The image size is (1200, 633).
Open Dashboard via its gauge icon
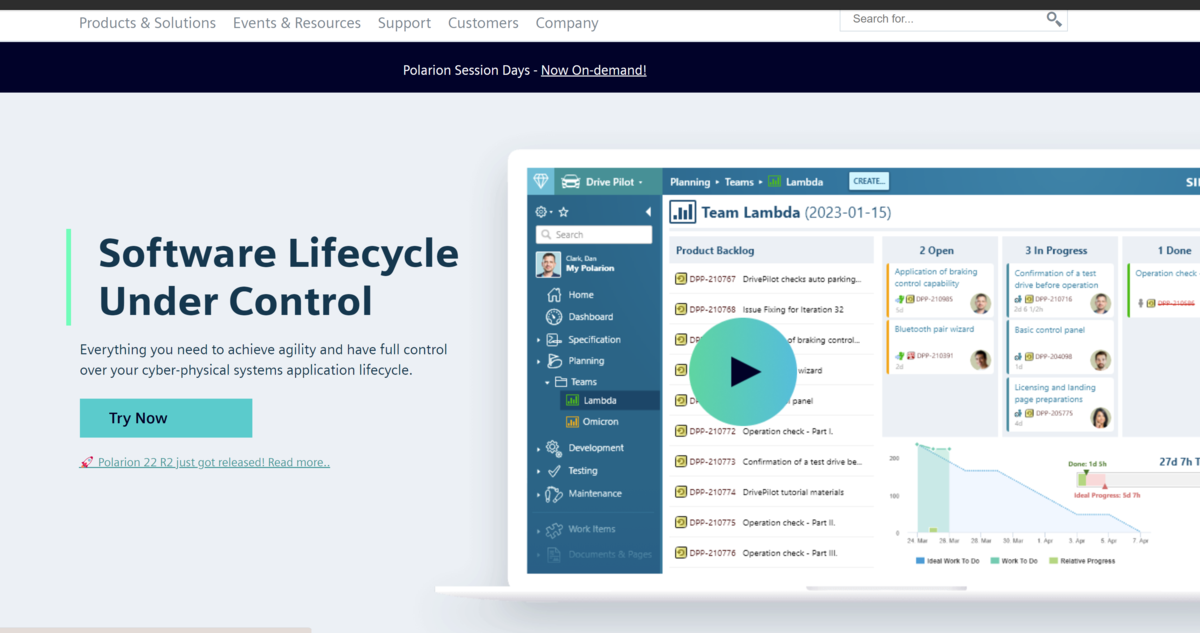pyautogui.click(x=554, y=317)
